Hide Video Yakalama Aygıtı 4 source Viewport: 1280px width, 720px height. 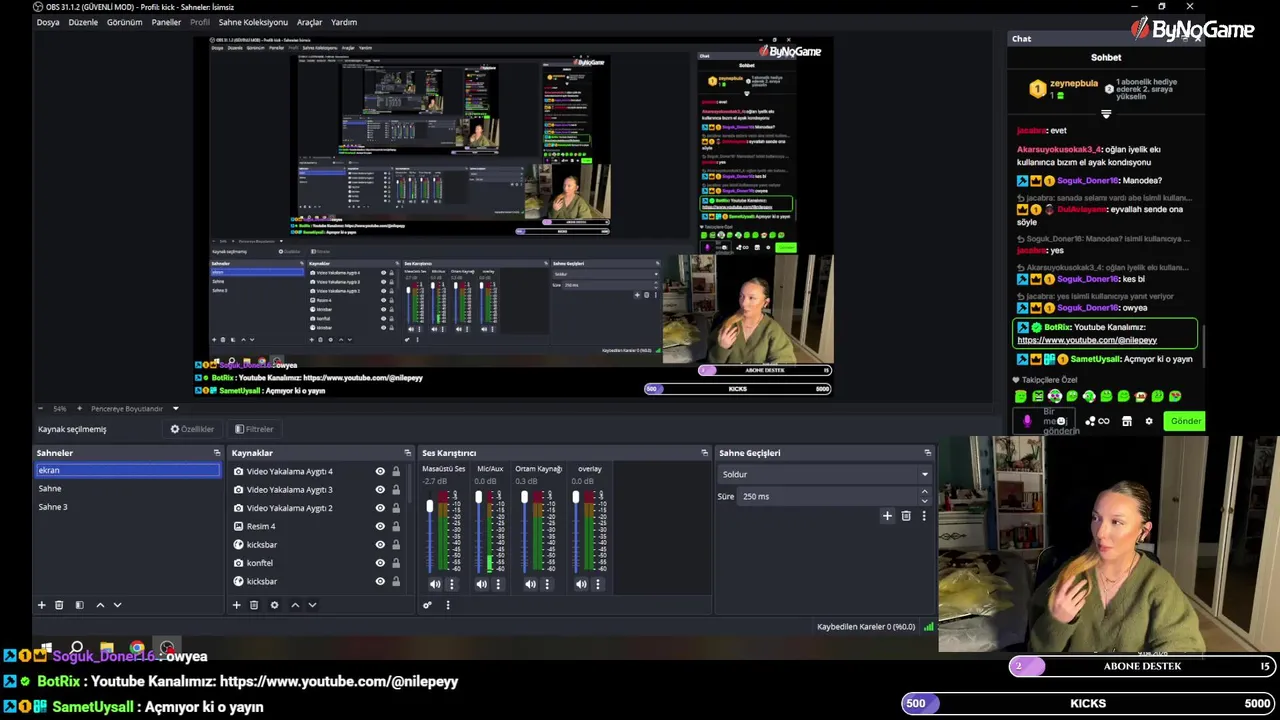tap(380, 472)
